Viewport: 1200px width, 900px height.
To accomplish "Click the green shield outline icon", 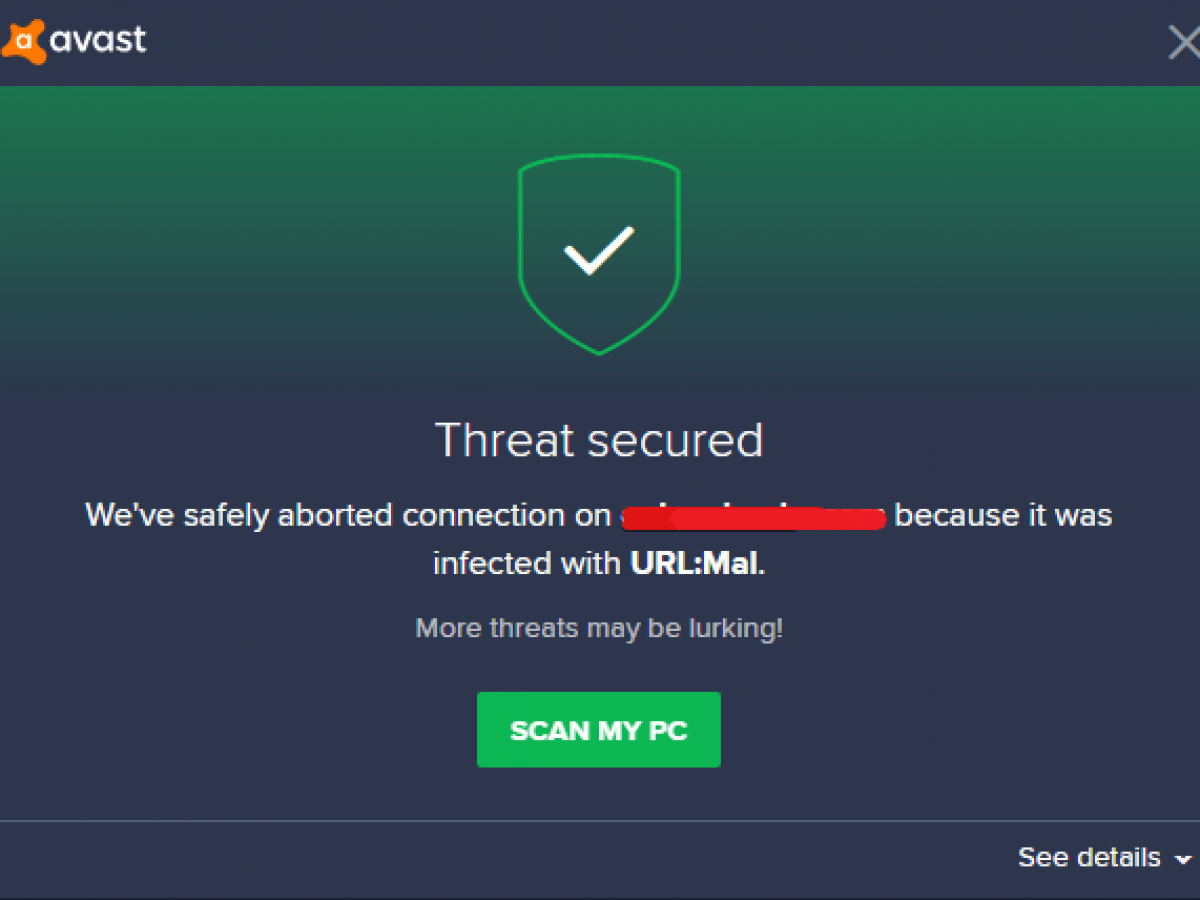I will [x=599, y=254].
